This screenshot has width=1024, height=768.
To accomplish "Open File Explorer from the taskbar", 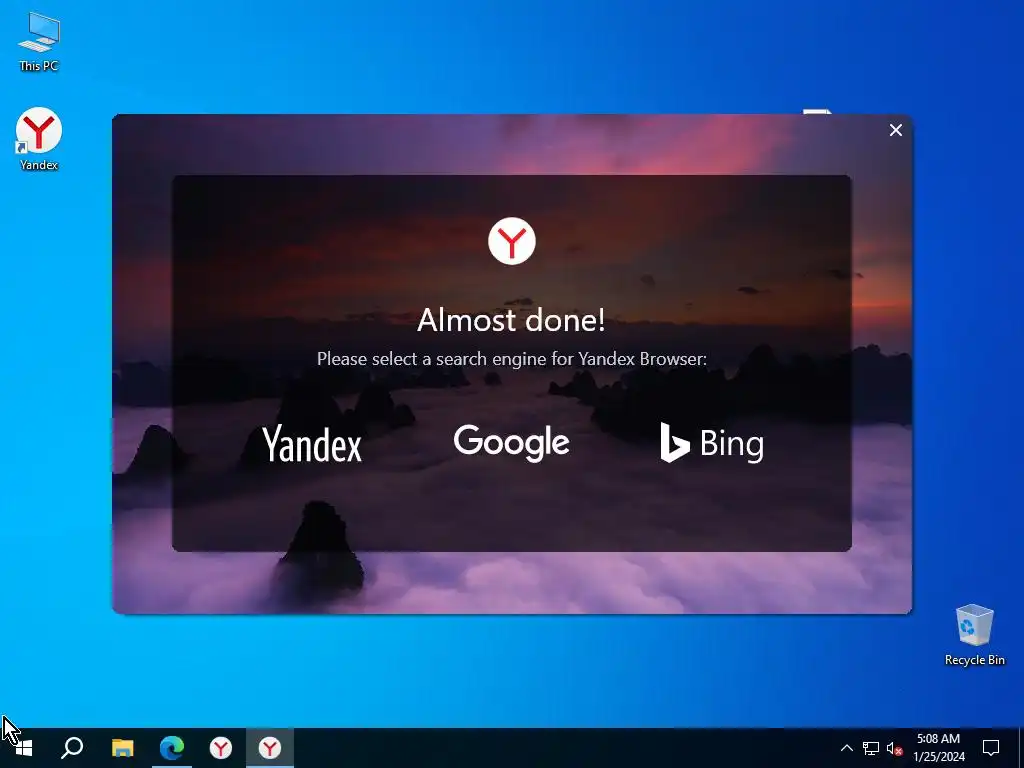I will [122, 748].
